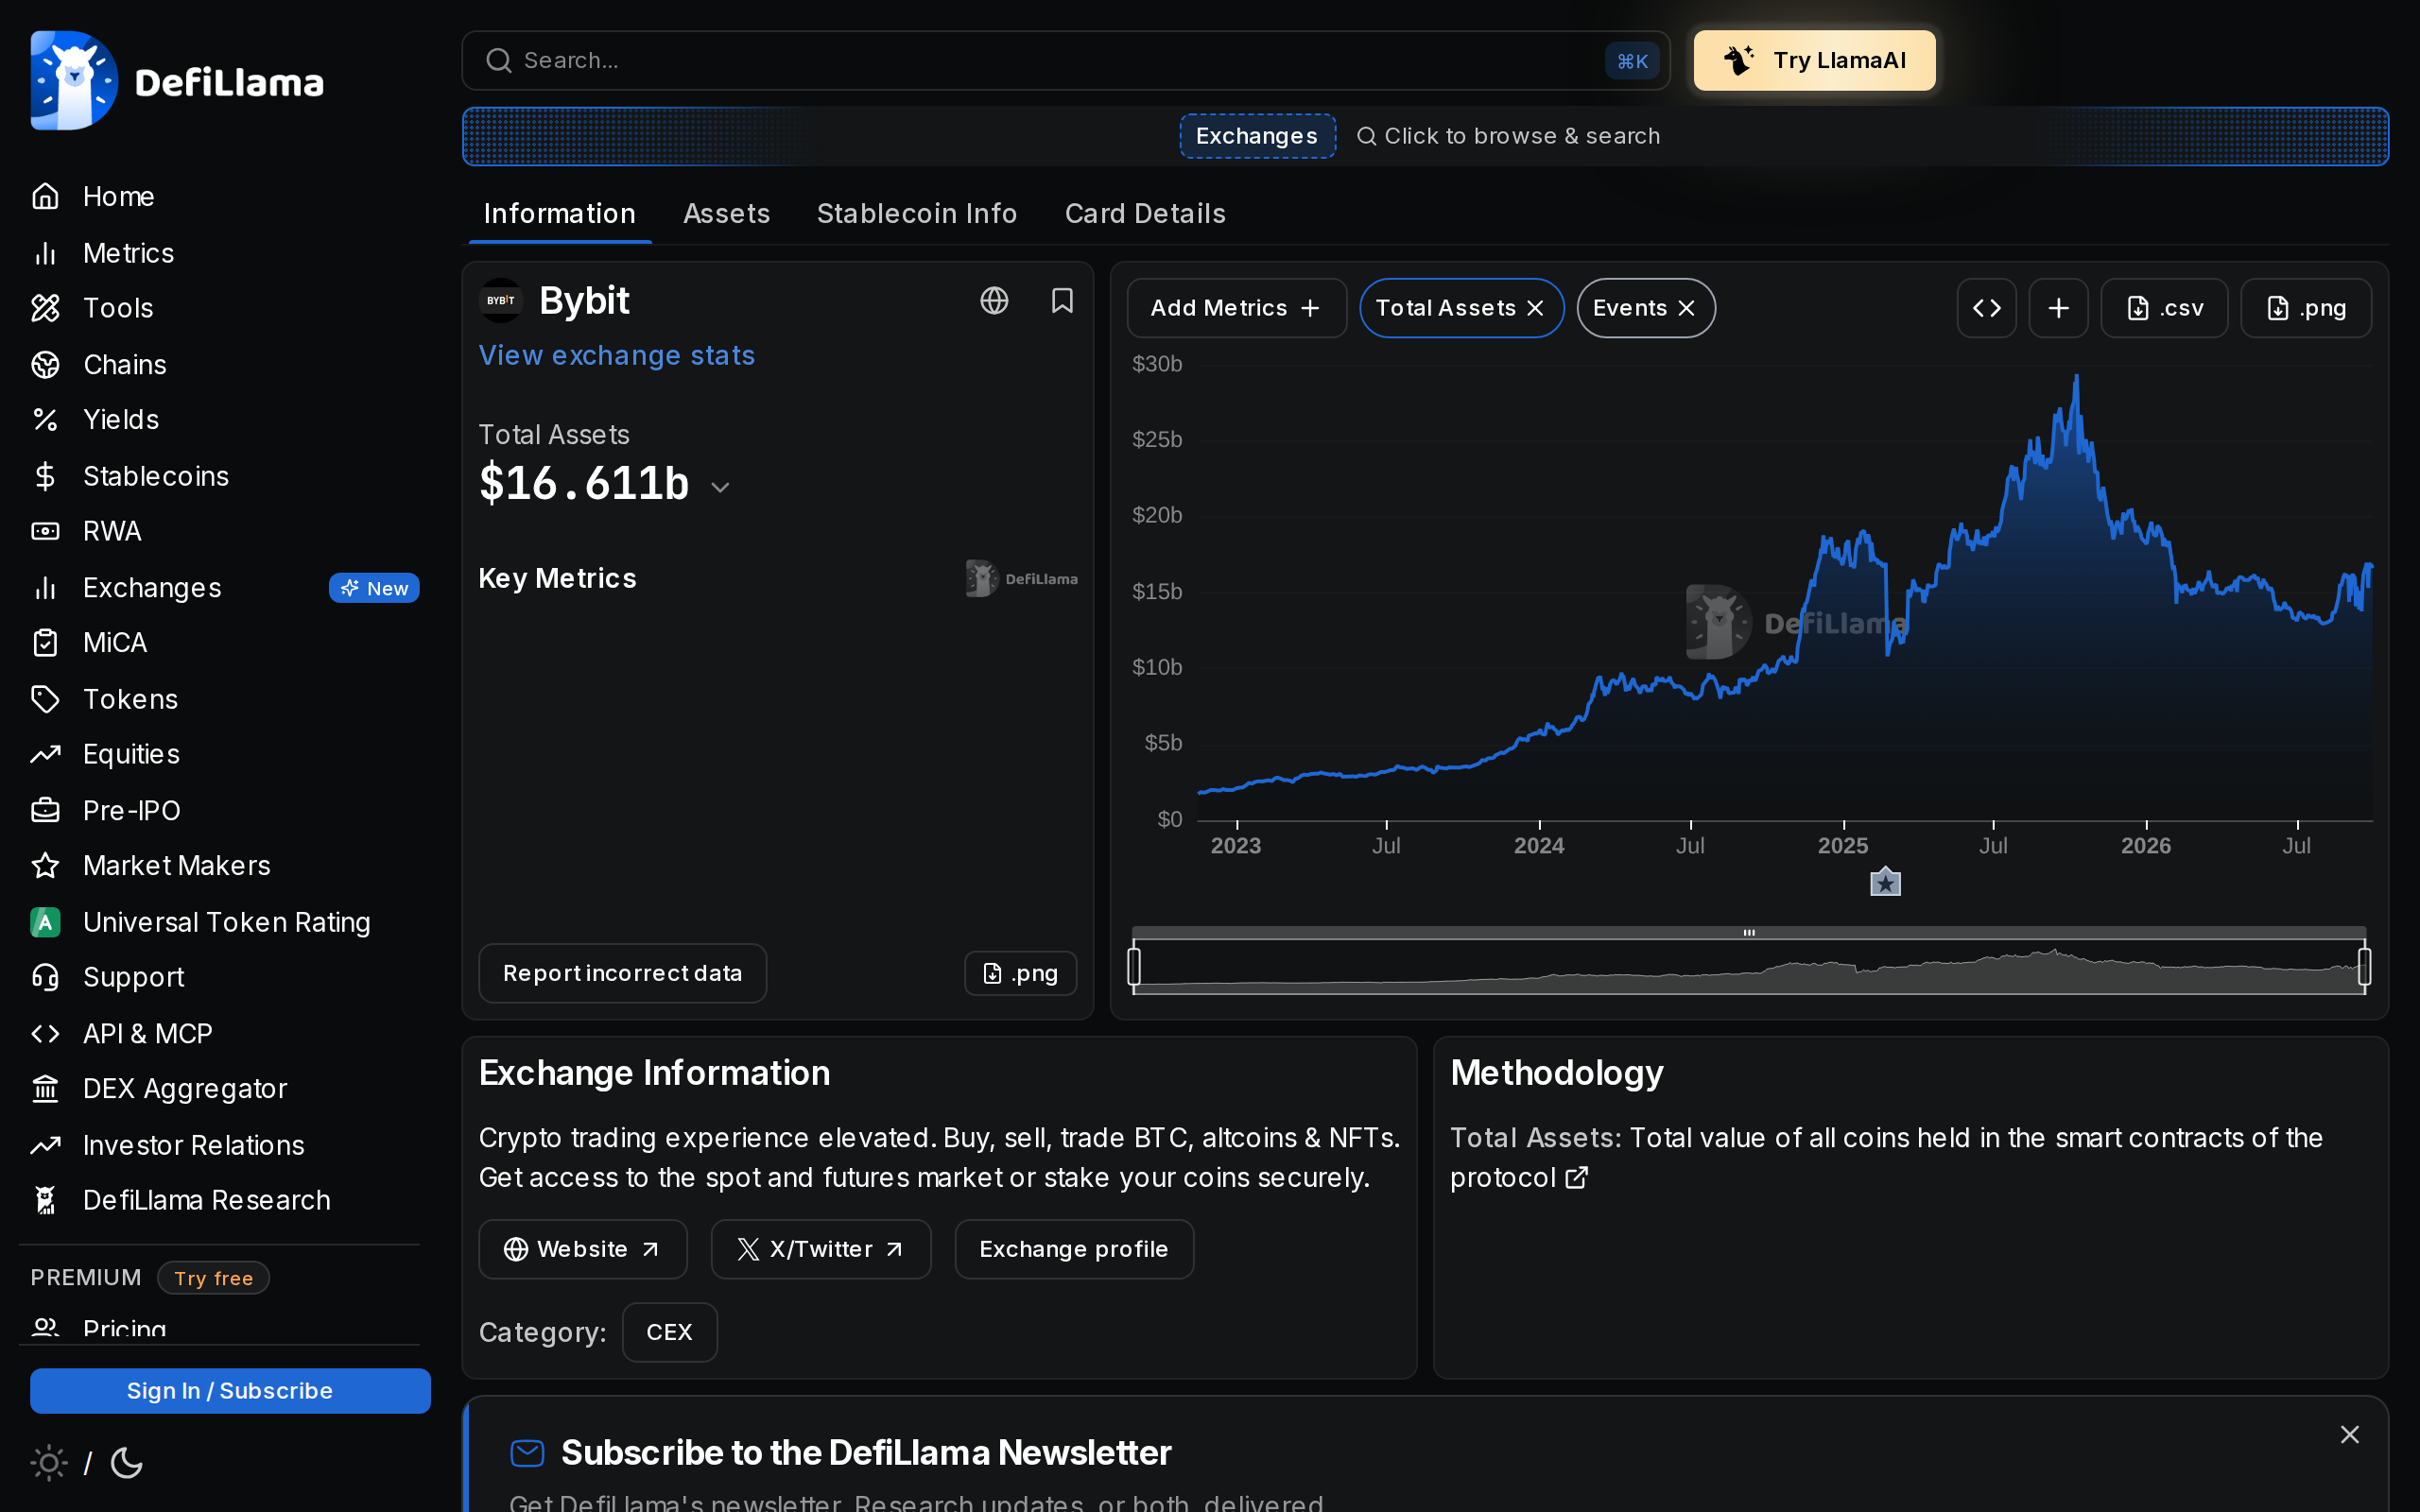Remove the Events chip from chart
Screen dimensions: 2420x1512
point(1686,308)
